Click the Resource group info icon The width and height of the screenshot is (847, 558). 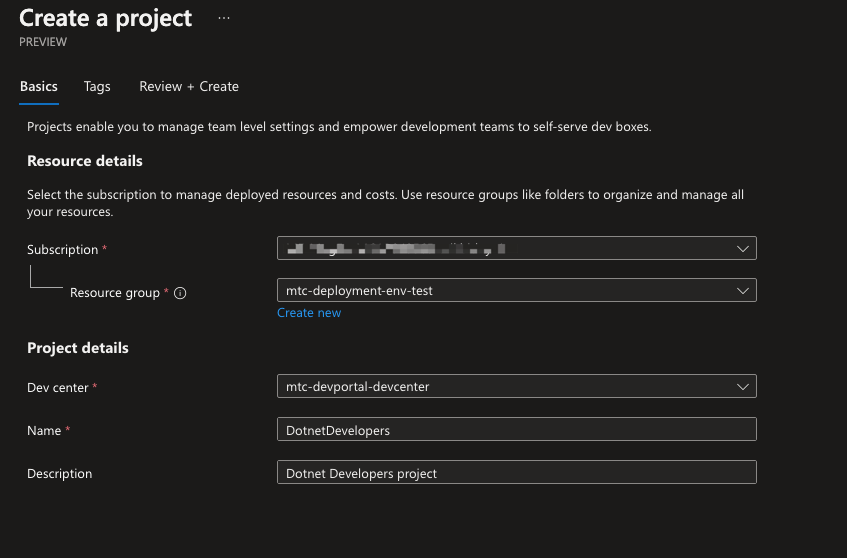[x=181, y=293]
